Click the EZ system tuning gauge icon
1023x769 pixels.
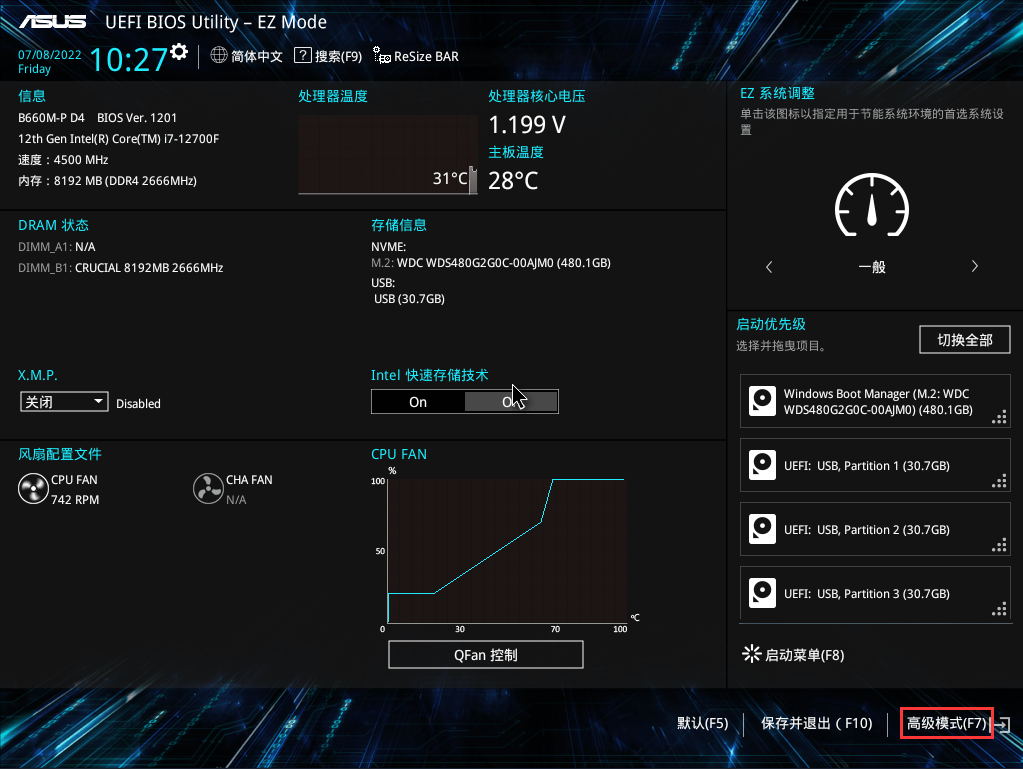click(x=871, y=209)
